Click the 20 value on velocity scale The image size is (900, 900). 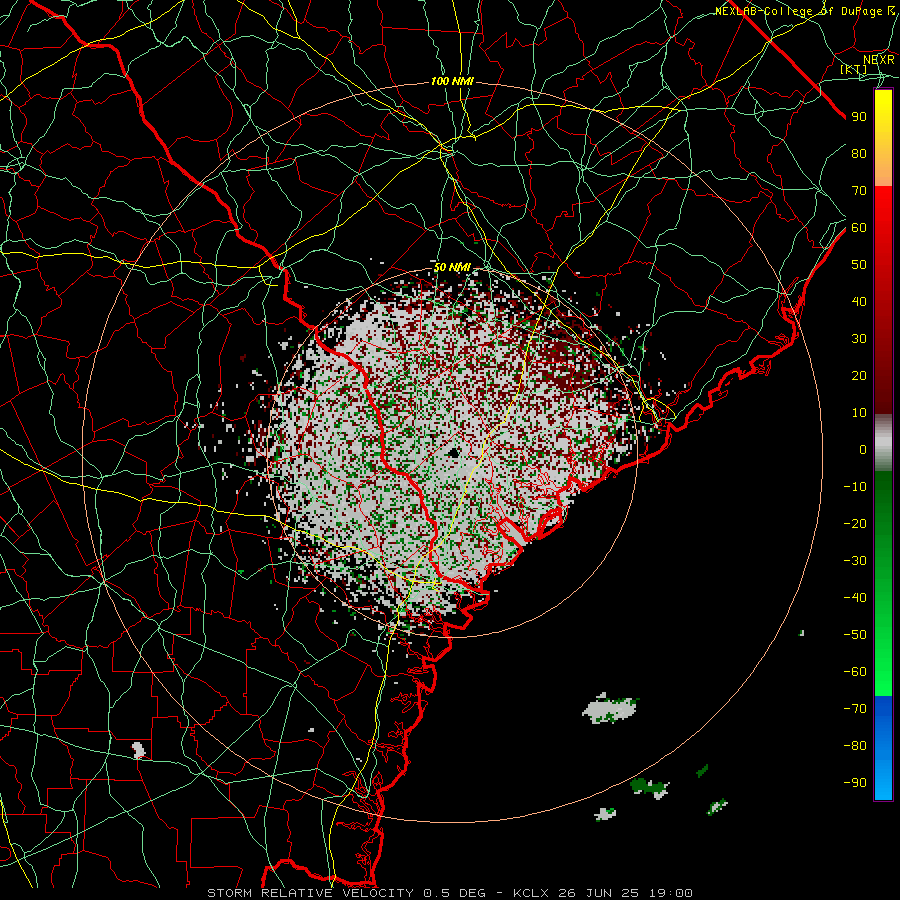click(x=859, y=375)
